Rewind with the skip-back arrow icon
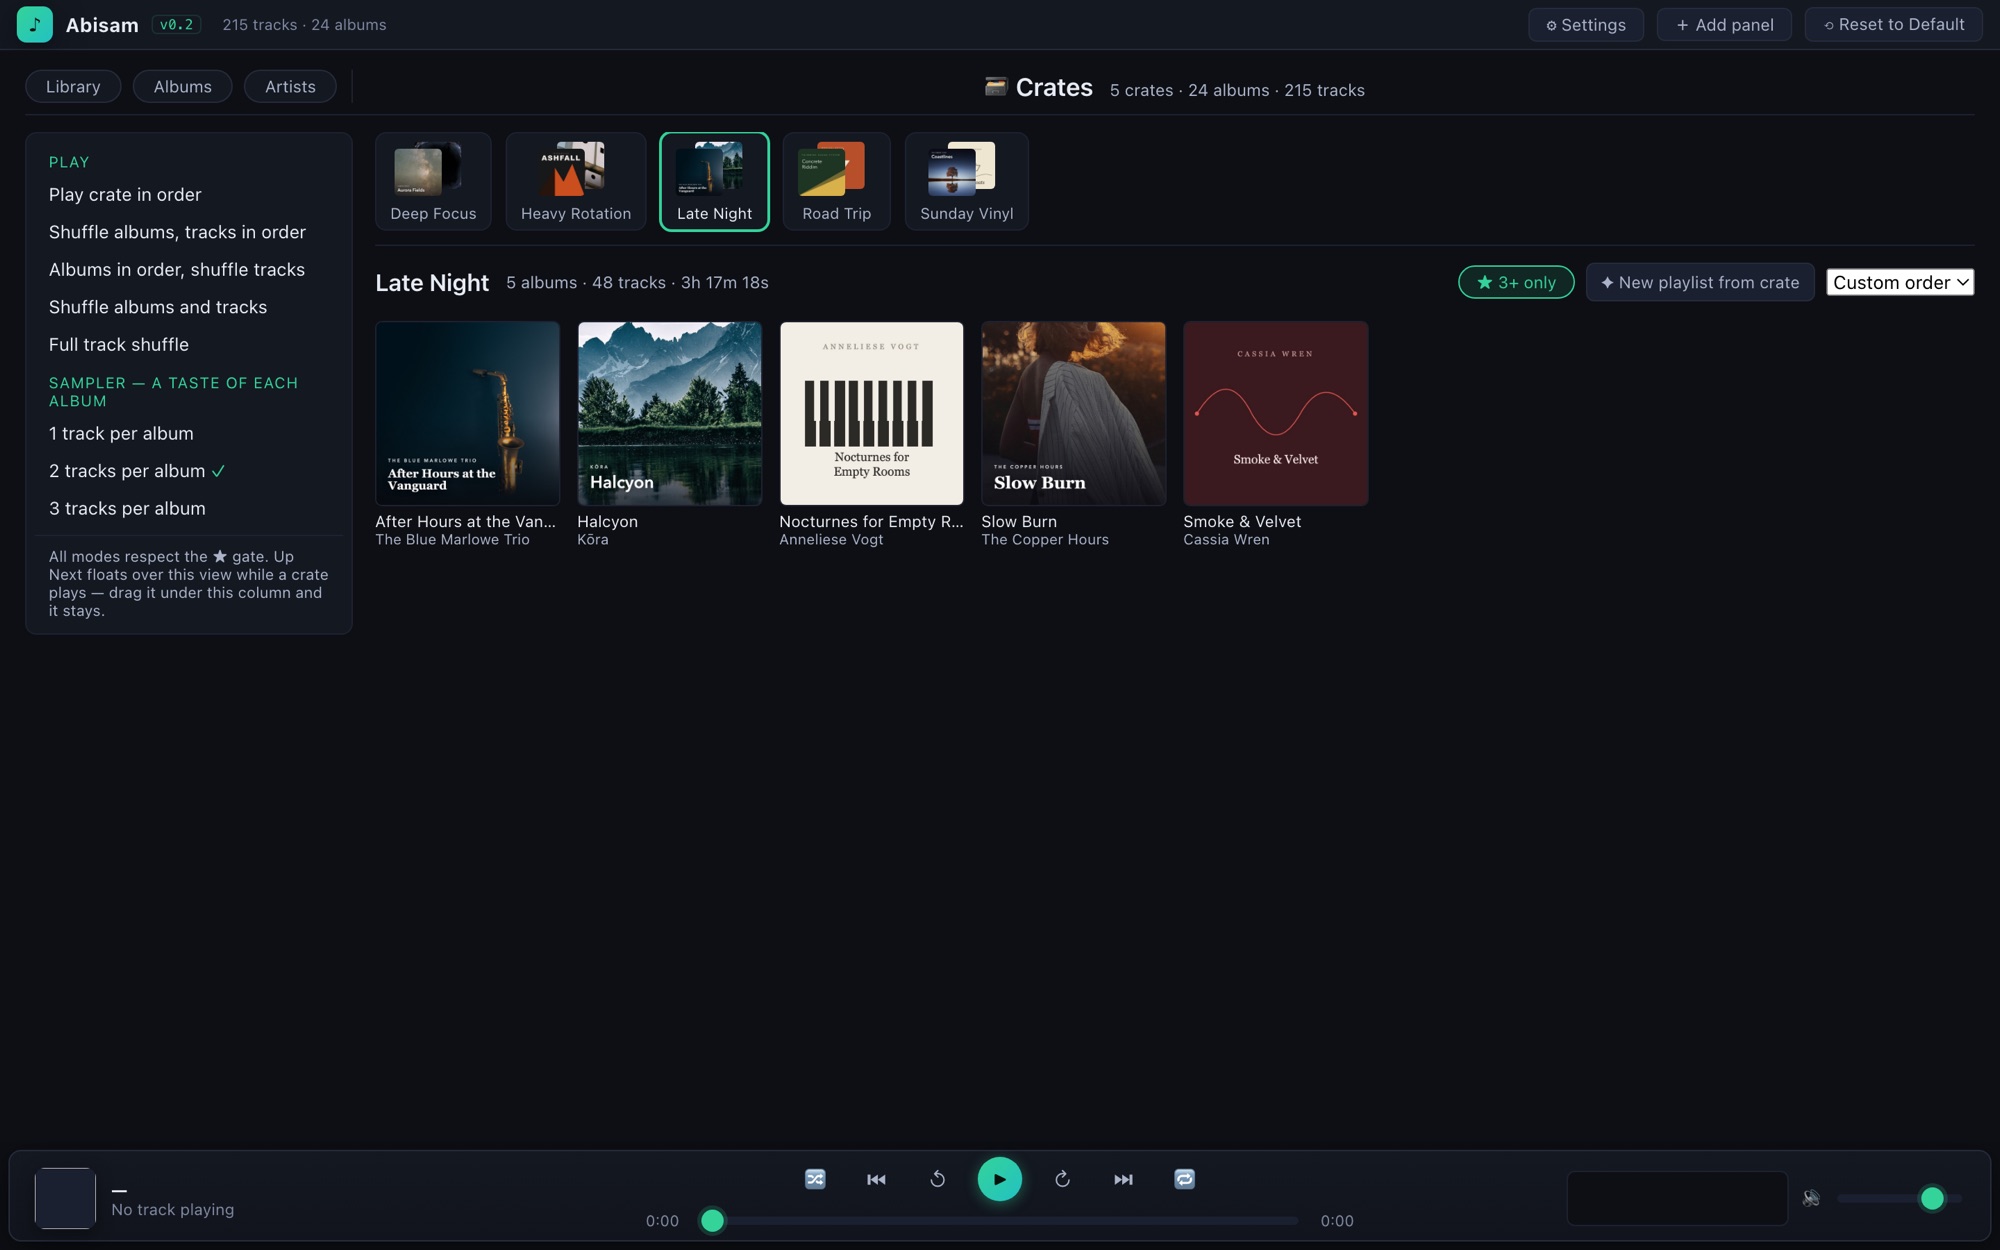2000x1250 pixels. coord(937,1179)
